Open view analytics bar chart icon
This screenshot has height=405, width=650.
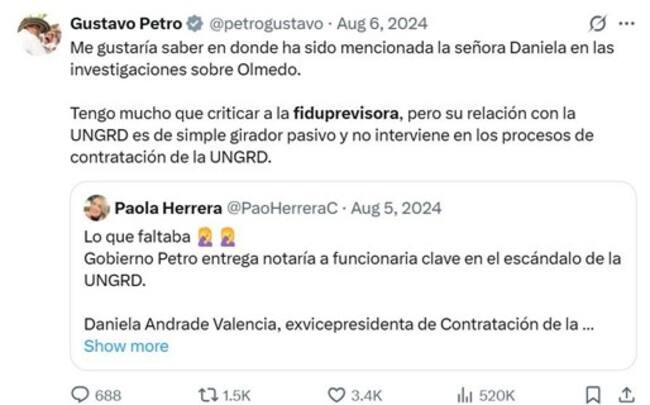click(464, 393)
